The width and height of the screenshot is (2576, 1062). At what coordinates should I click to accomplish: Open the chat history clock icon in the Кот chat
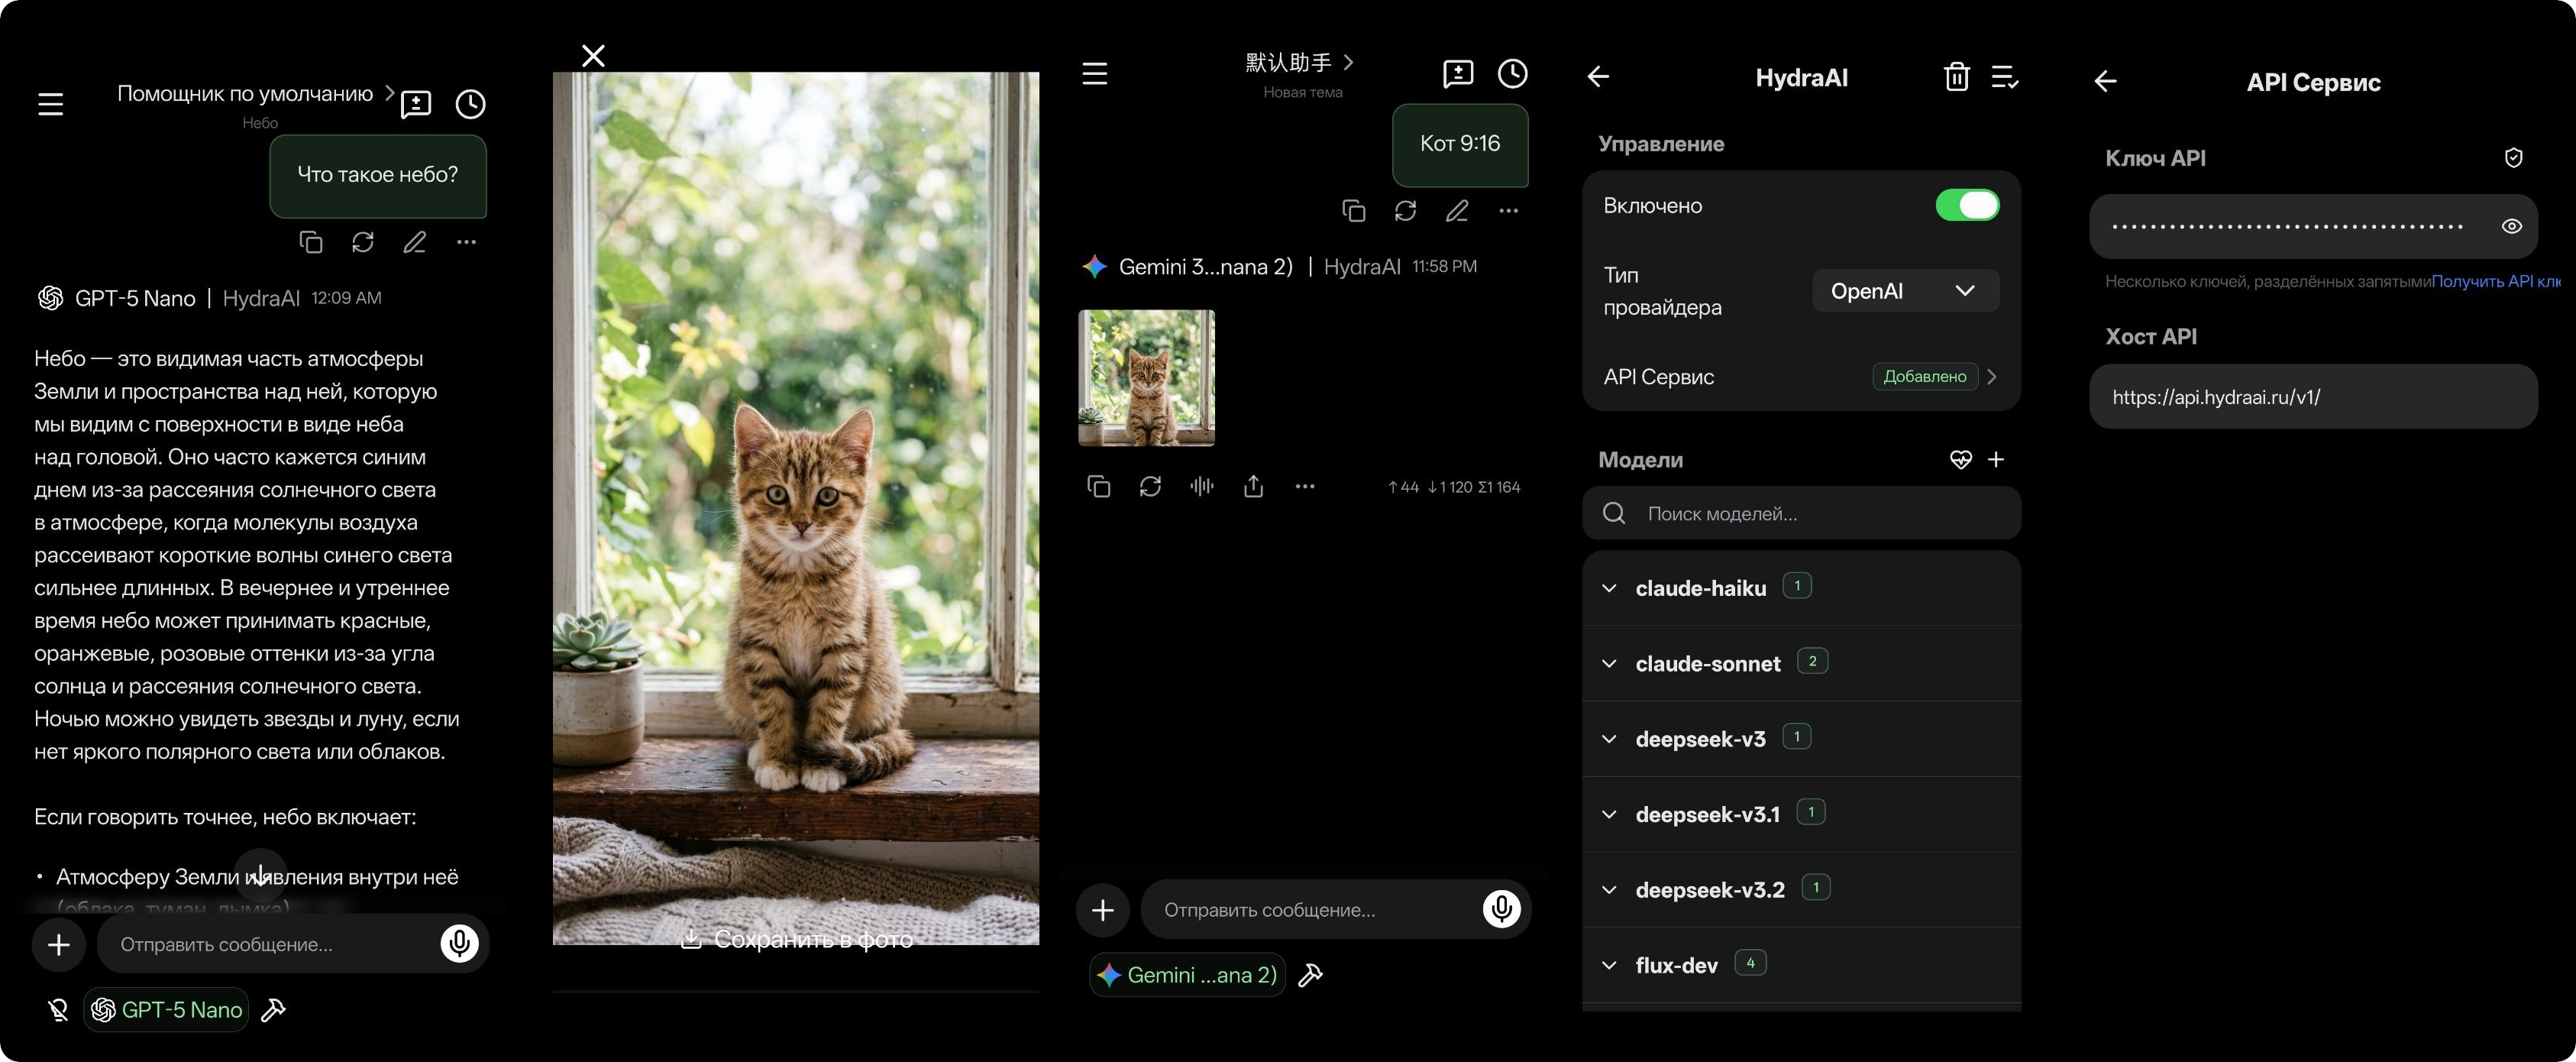1512,73
